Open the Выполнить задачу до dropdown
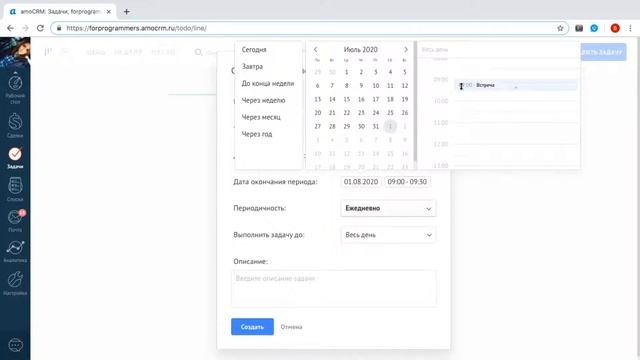 [x=388, y=235]
